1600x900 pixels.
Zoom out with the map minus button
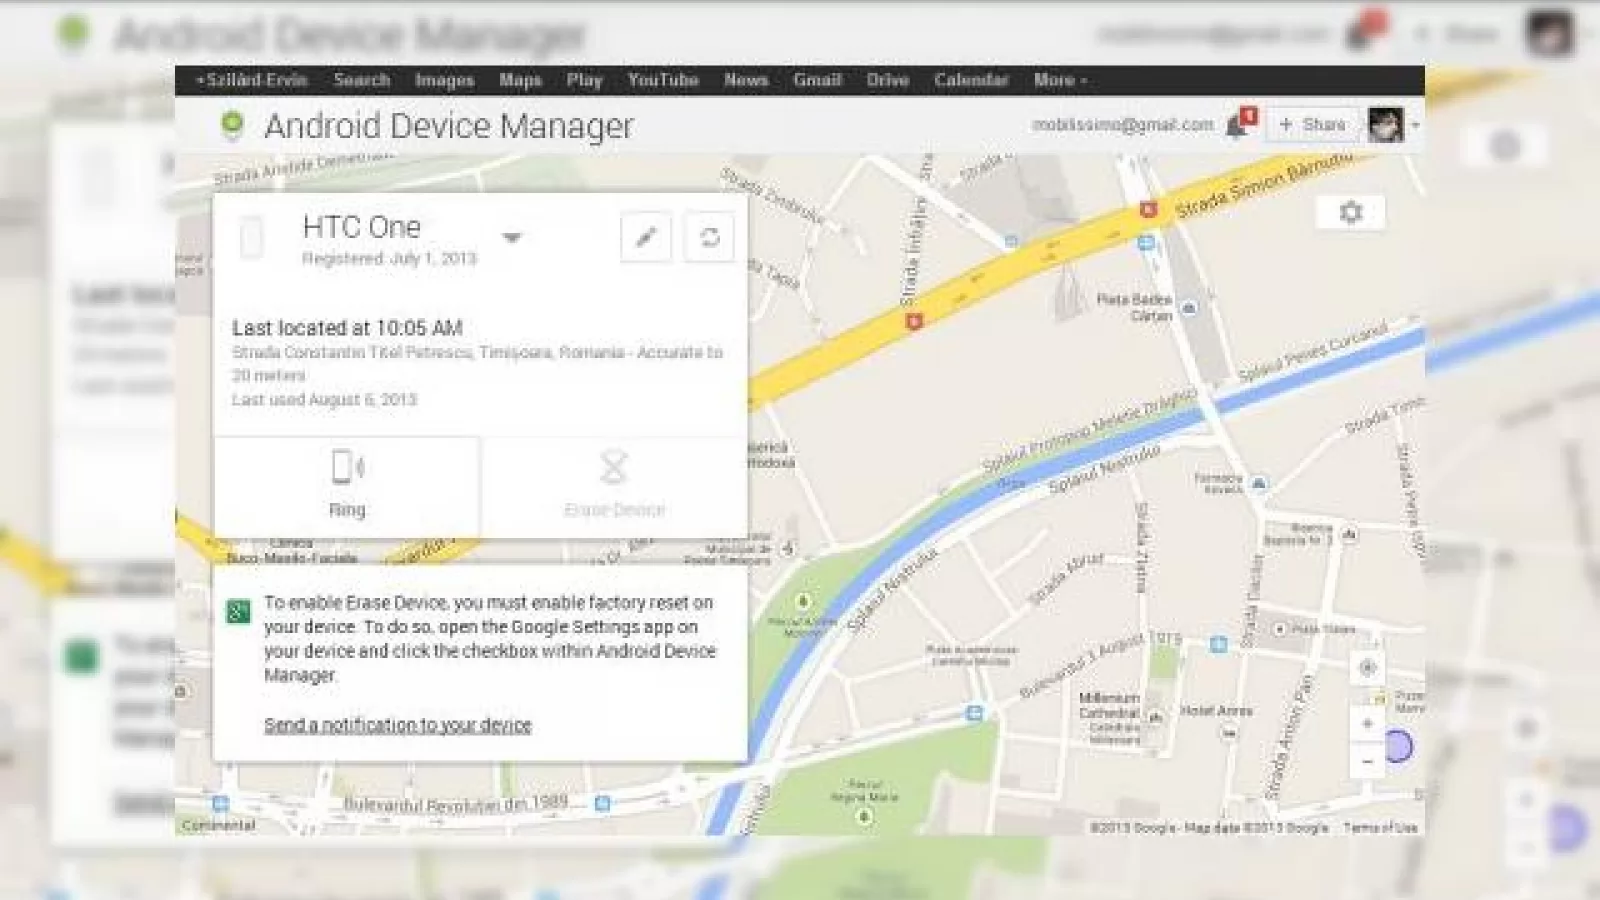pos(1367,762)
